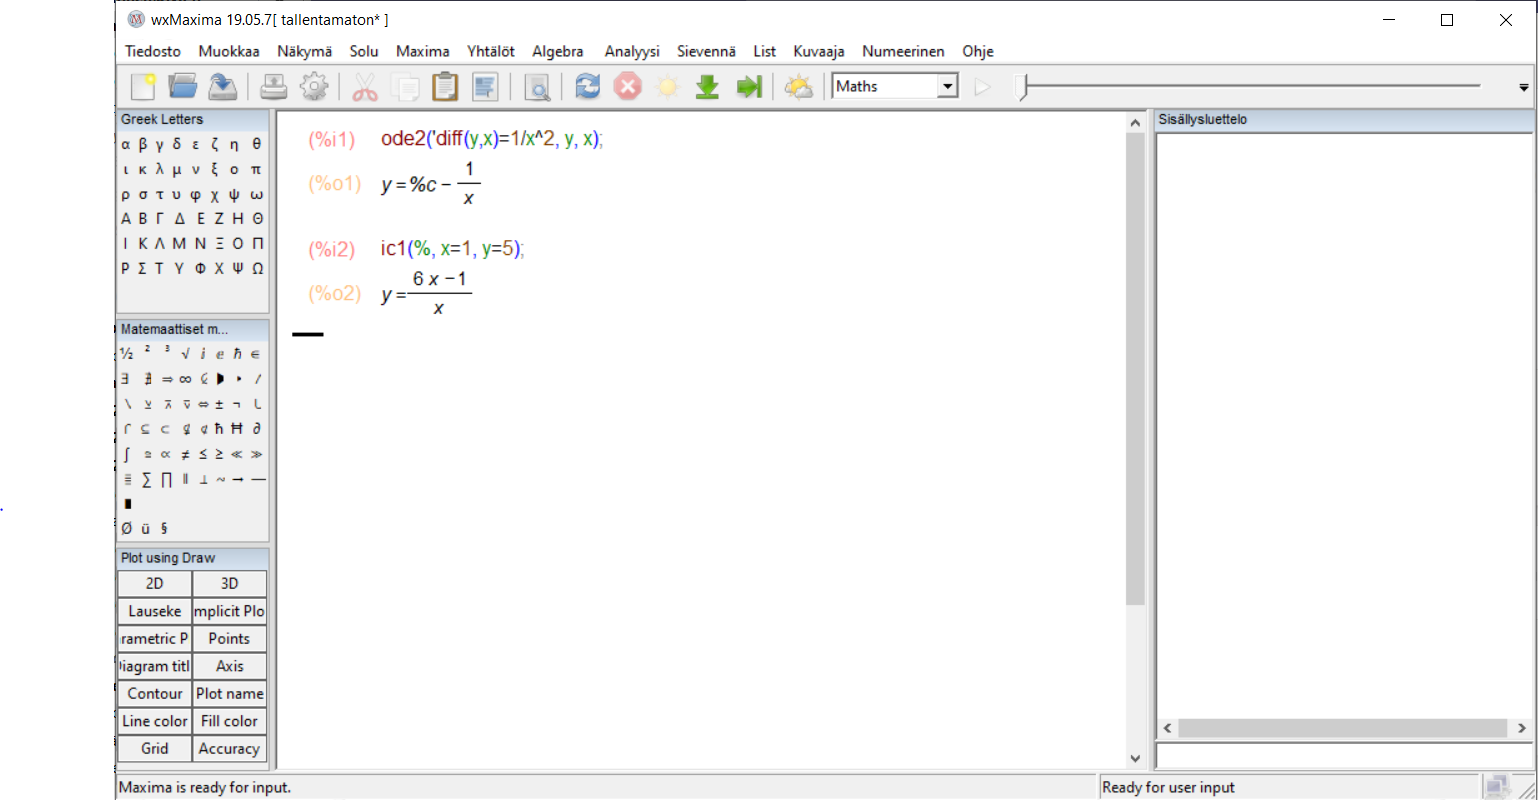This screenshot has width=1538, height=800.
Task: Click the animation slider handle in toolbar
Action: click(x=1021, y=87)
